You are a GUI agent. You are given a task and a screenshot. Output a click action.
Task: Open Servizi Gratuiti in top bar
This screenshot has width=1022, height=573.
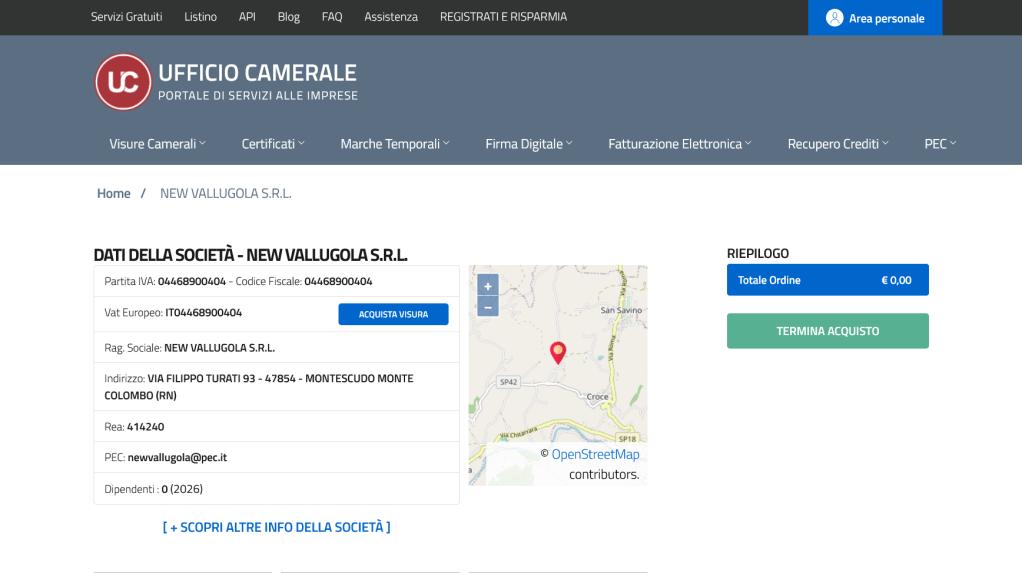126,17
